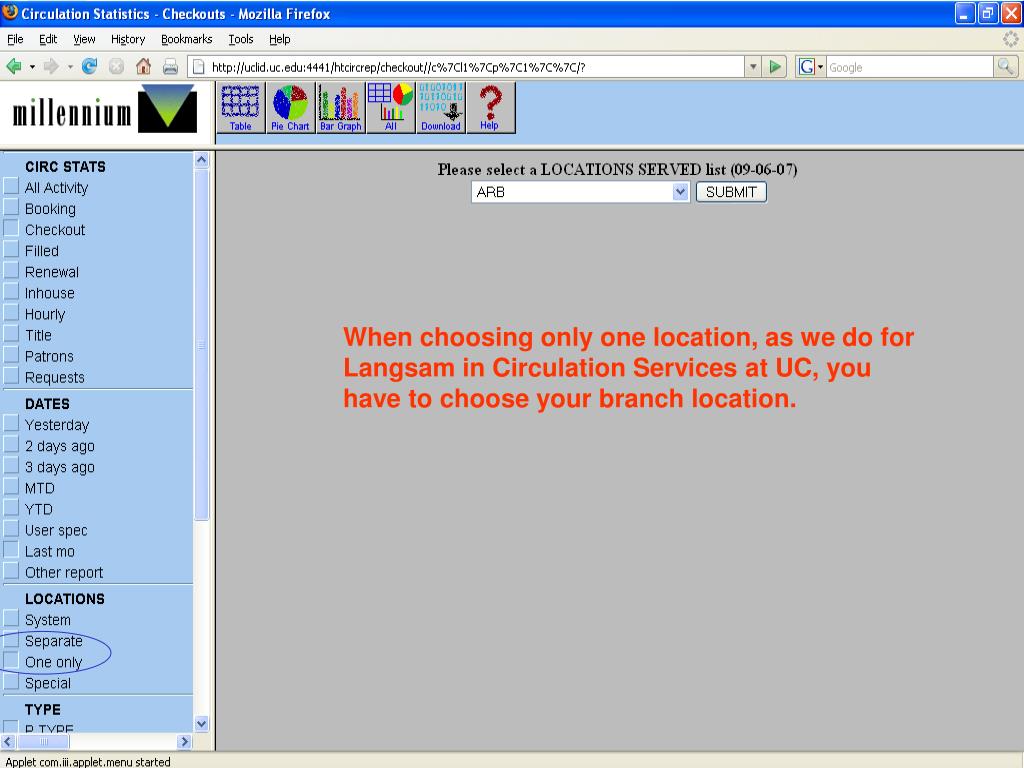Viewport: 1024px width, 768px height.
Task: Tick the Booking checkbox
Action: 11,208
